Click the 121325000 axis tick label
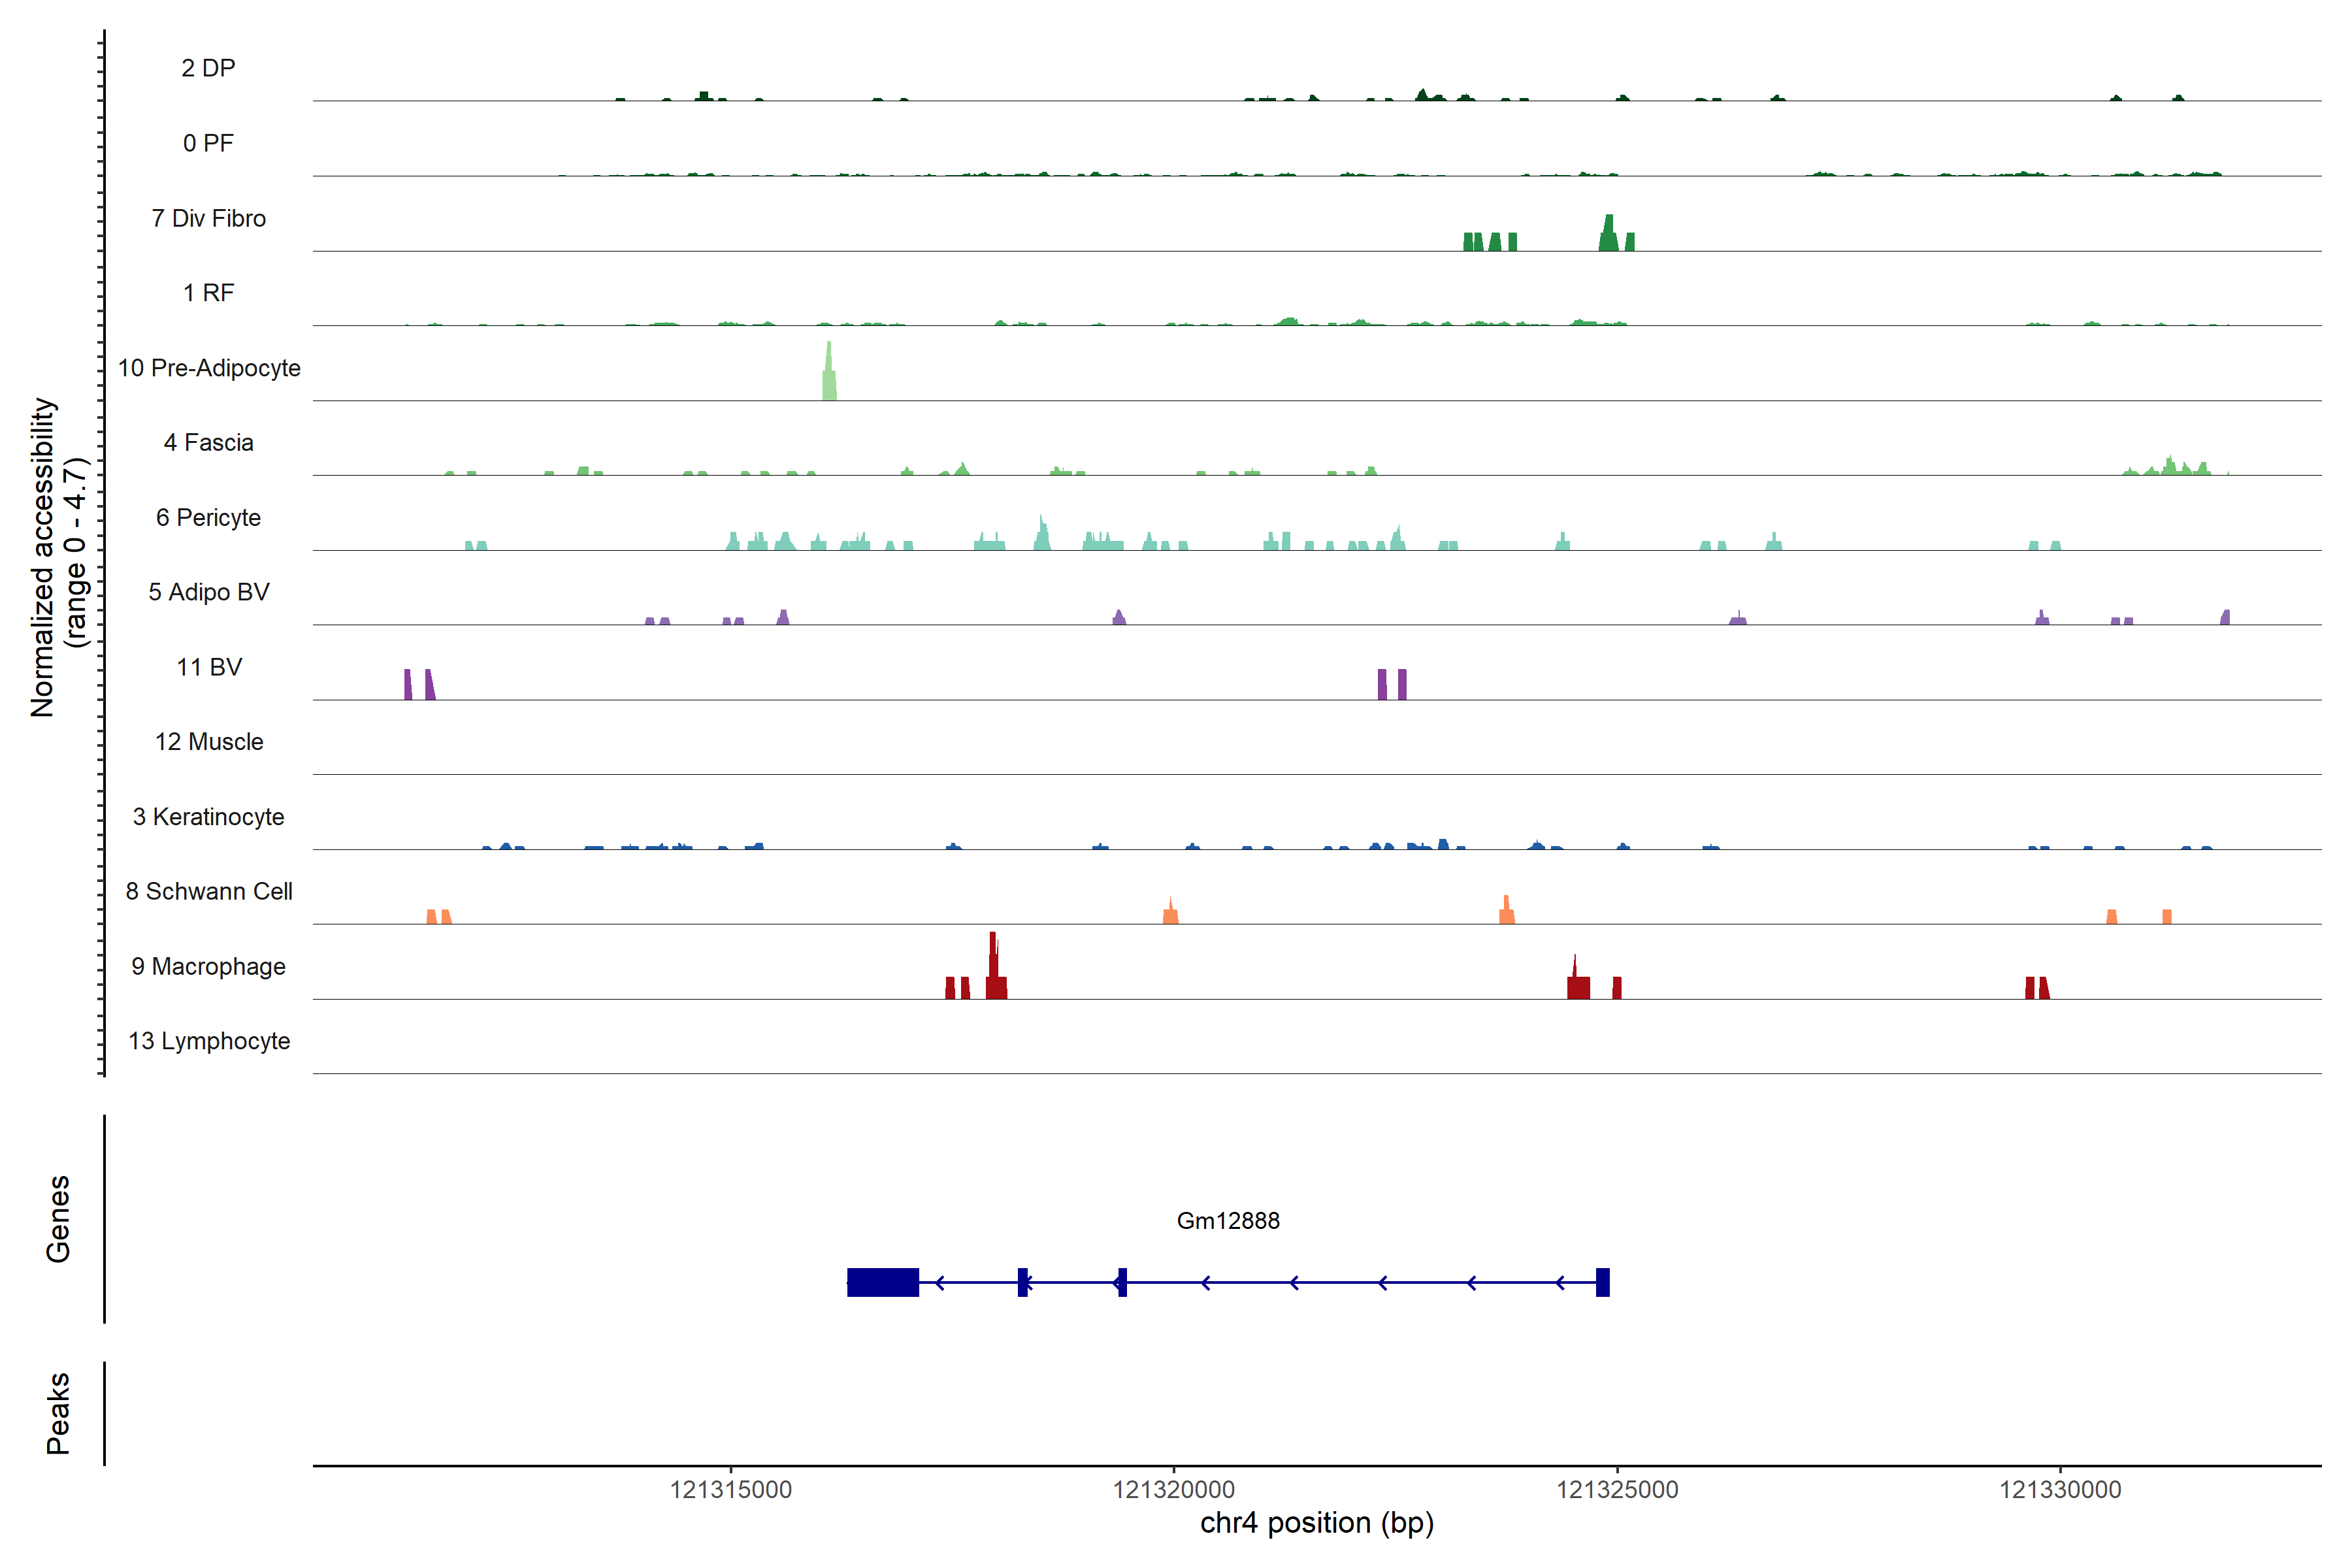2352x1568 pixels. (x=1616, y=1489)
